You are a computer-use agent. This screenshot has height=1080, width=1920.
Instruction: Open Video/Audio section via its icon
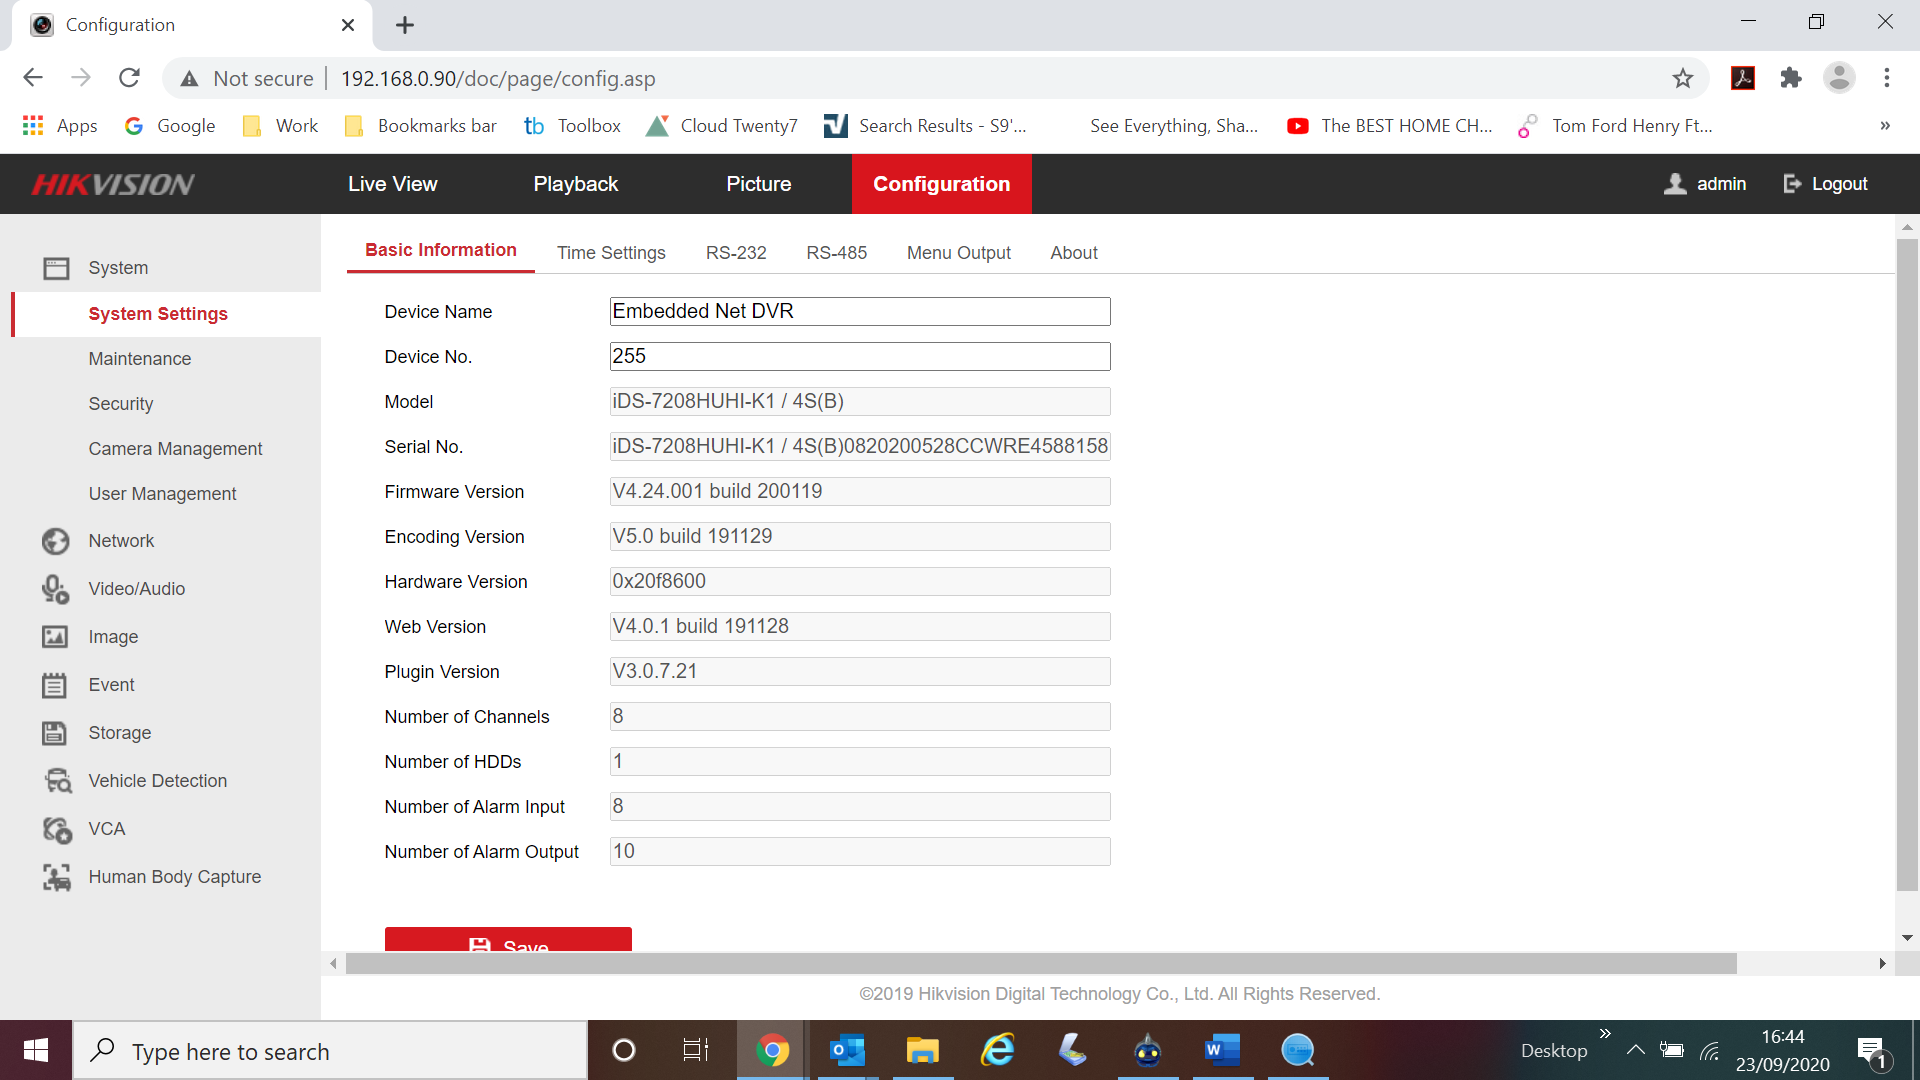[55, 589]
